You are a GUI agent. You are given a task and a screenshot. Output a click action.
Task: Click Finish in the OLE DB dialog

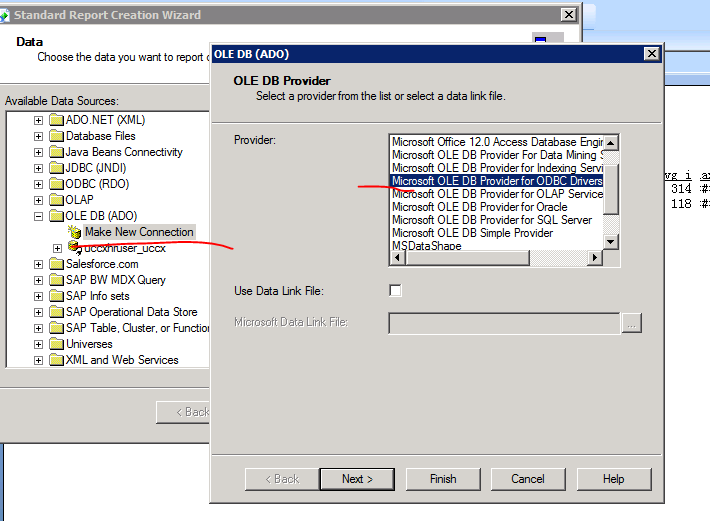click(x=443, y=479)
